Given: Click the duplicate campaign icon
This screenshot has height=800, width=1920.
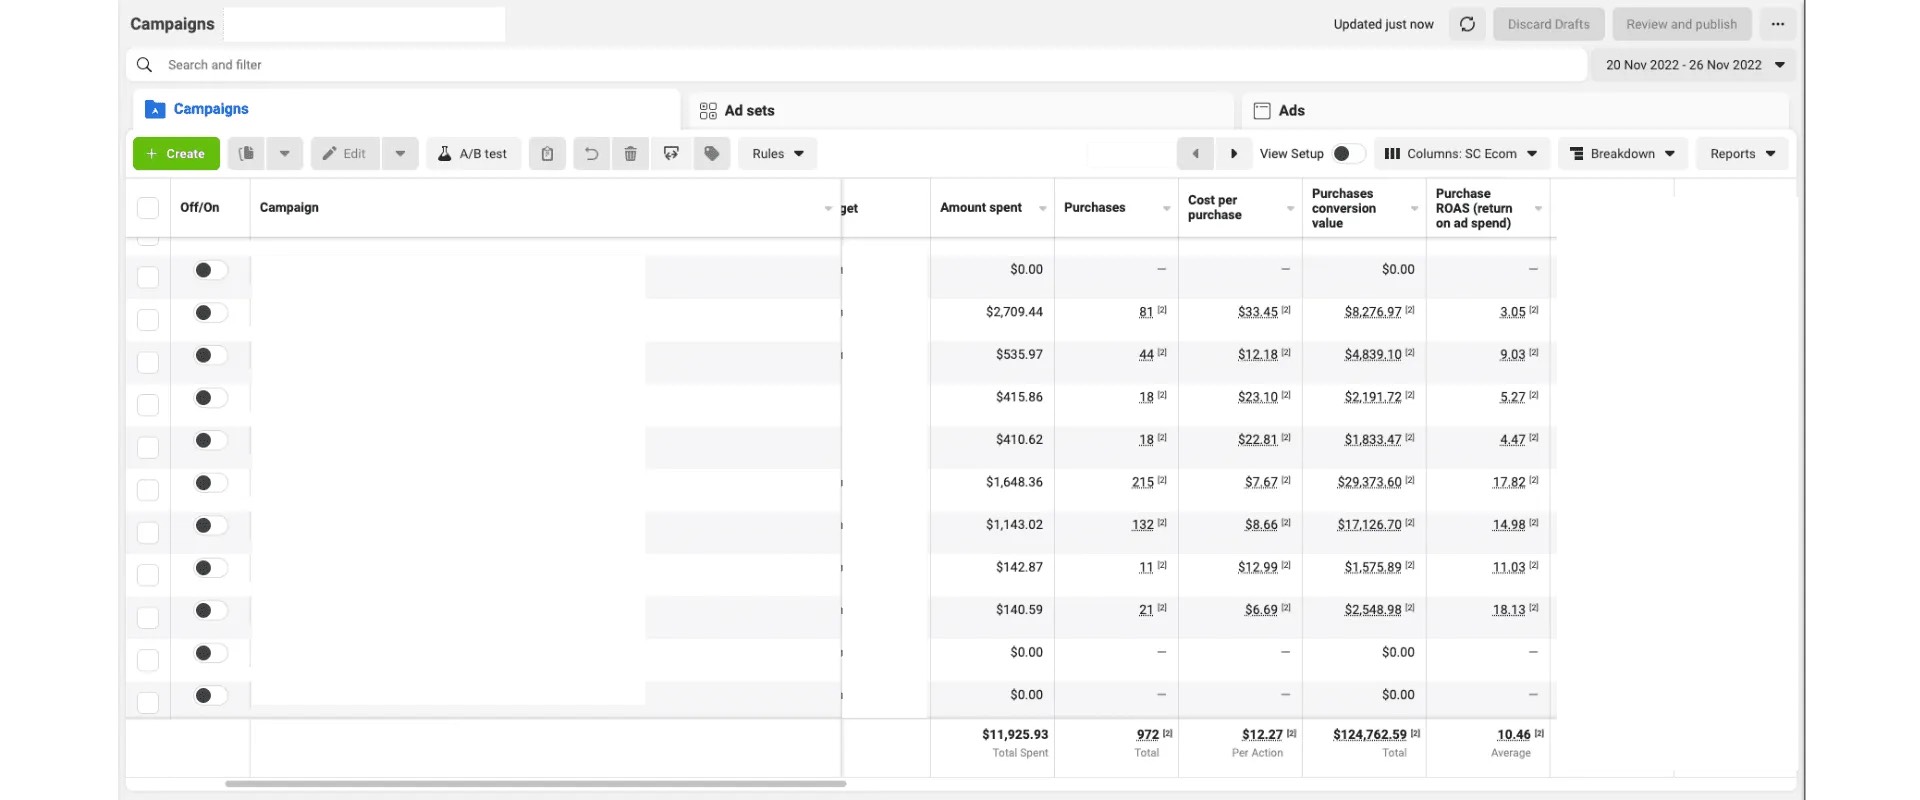Looking at the screenshot, I should pyautogui.click(x=246, y=154).
